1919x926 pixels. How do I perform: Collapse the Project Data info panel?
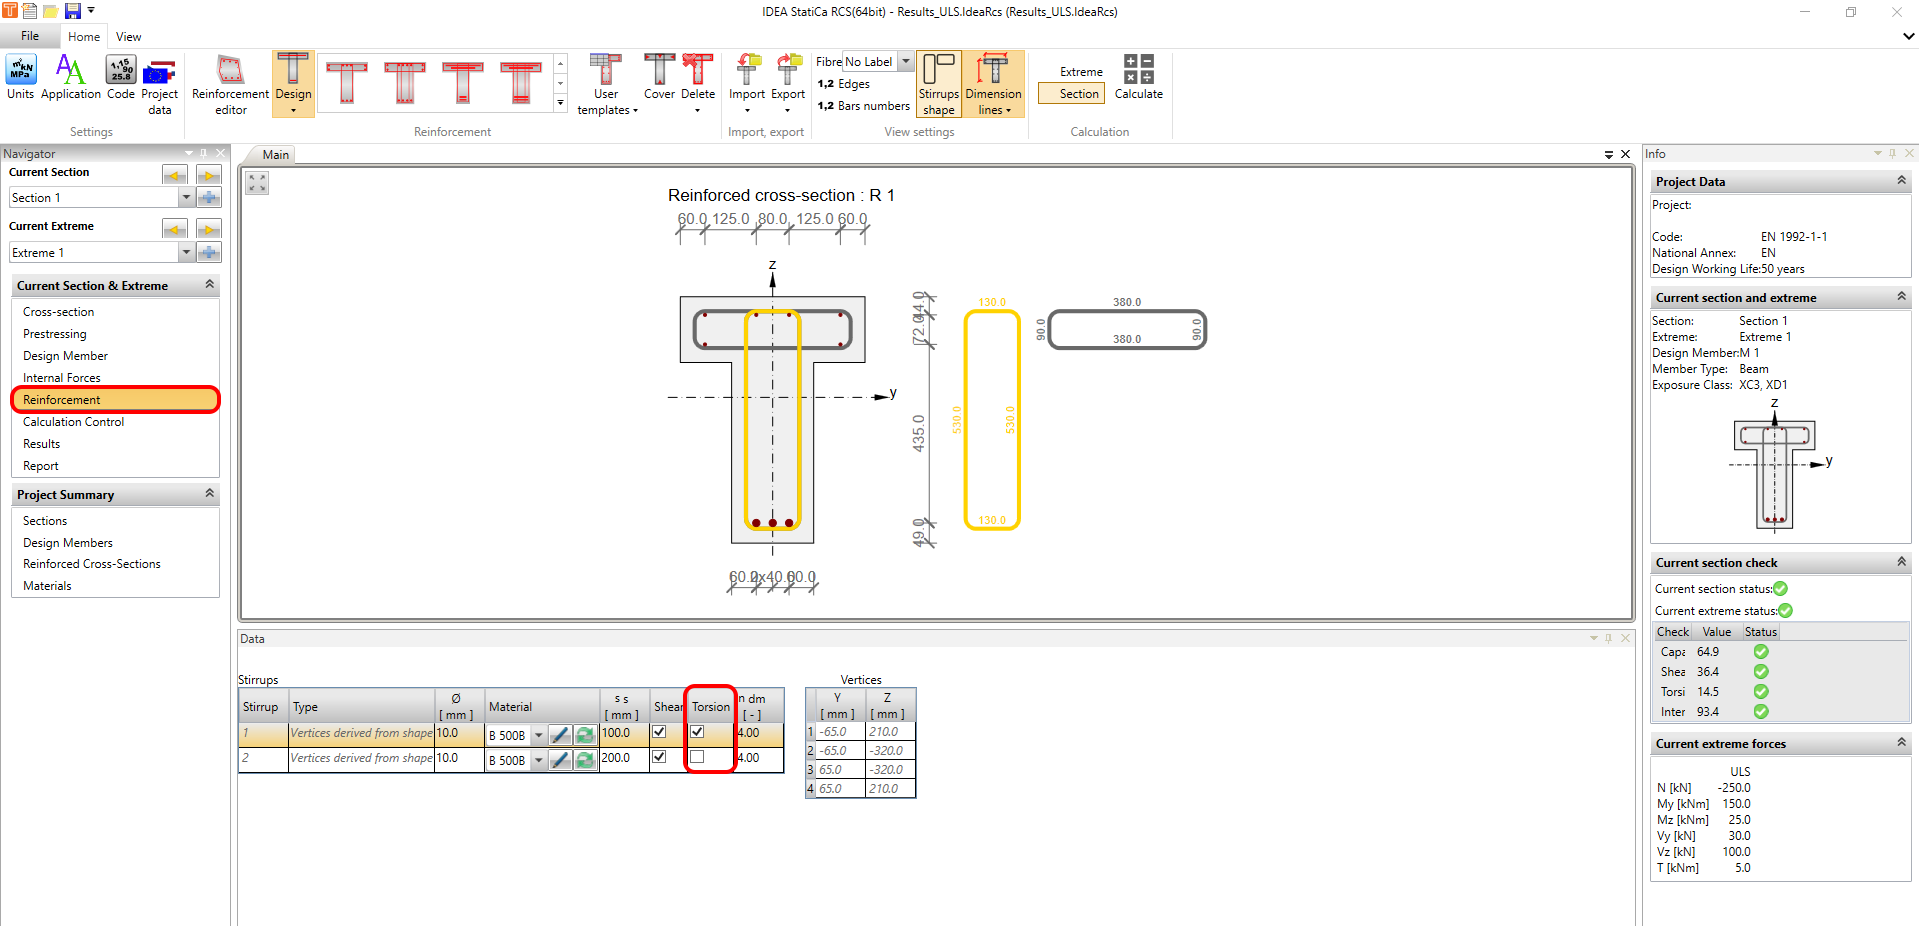(1899, 181)
